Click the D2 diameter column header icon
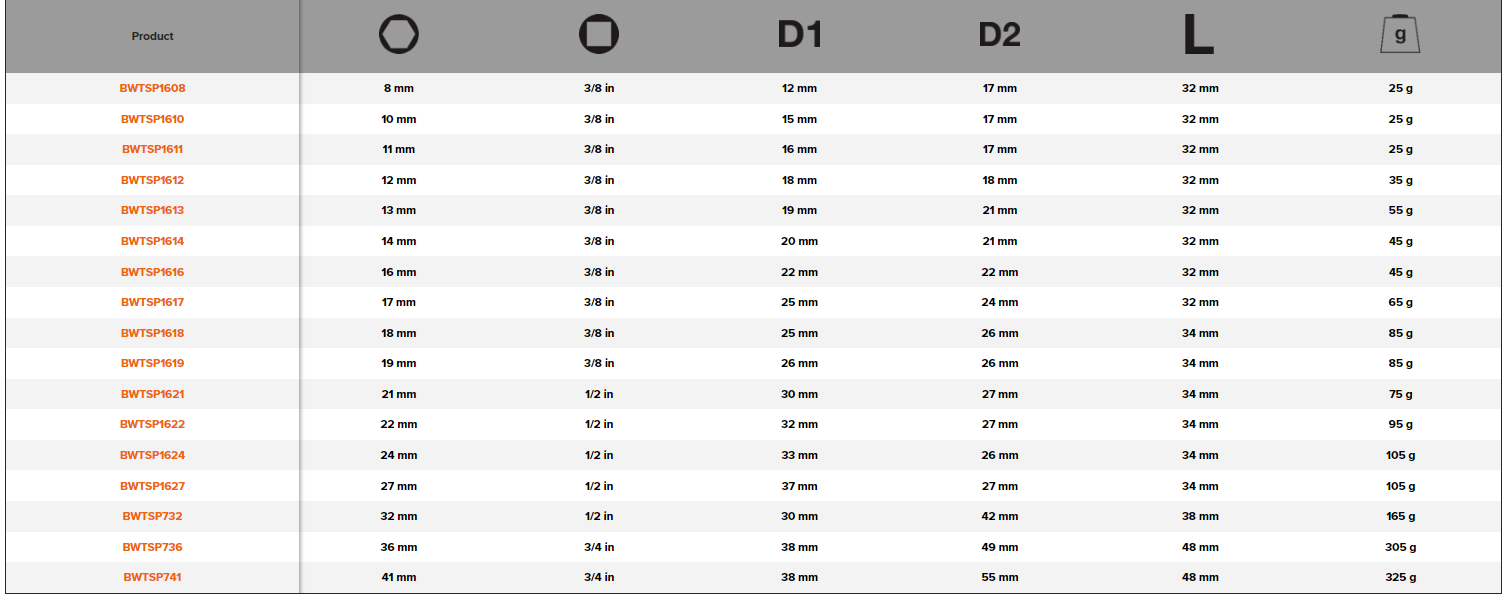The height and width of the screenshot is (596, 1506). (x=999, y=35)
